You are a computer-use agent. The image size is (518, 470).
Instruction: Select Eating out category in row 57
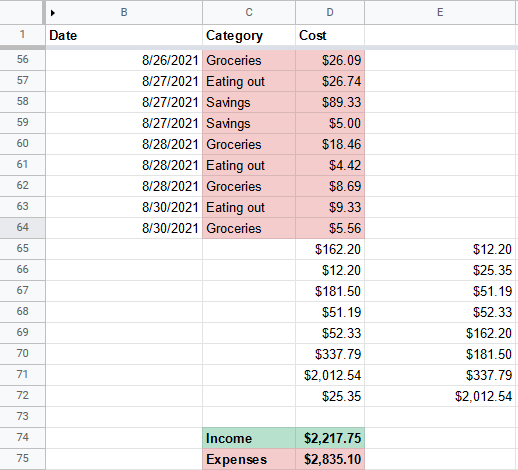(249, 81)
